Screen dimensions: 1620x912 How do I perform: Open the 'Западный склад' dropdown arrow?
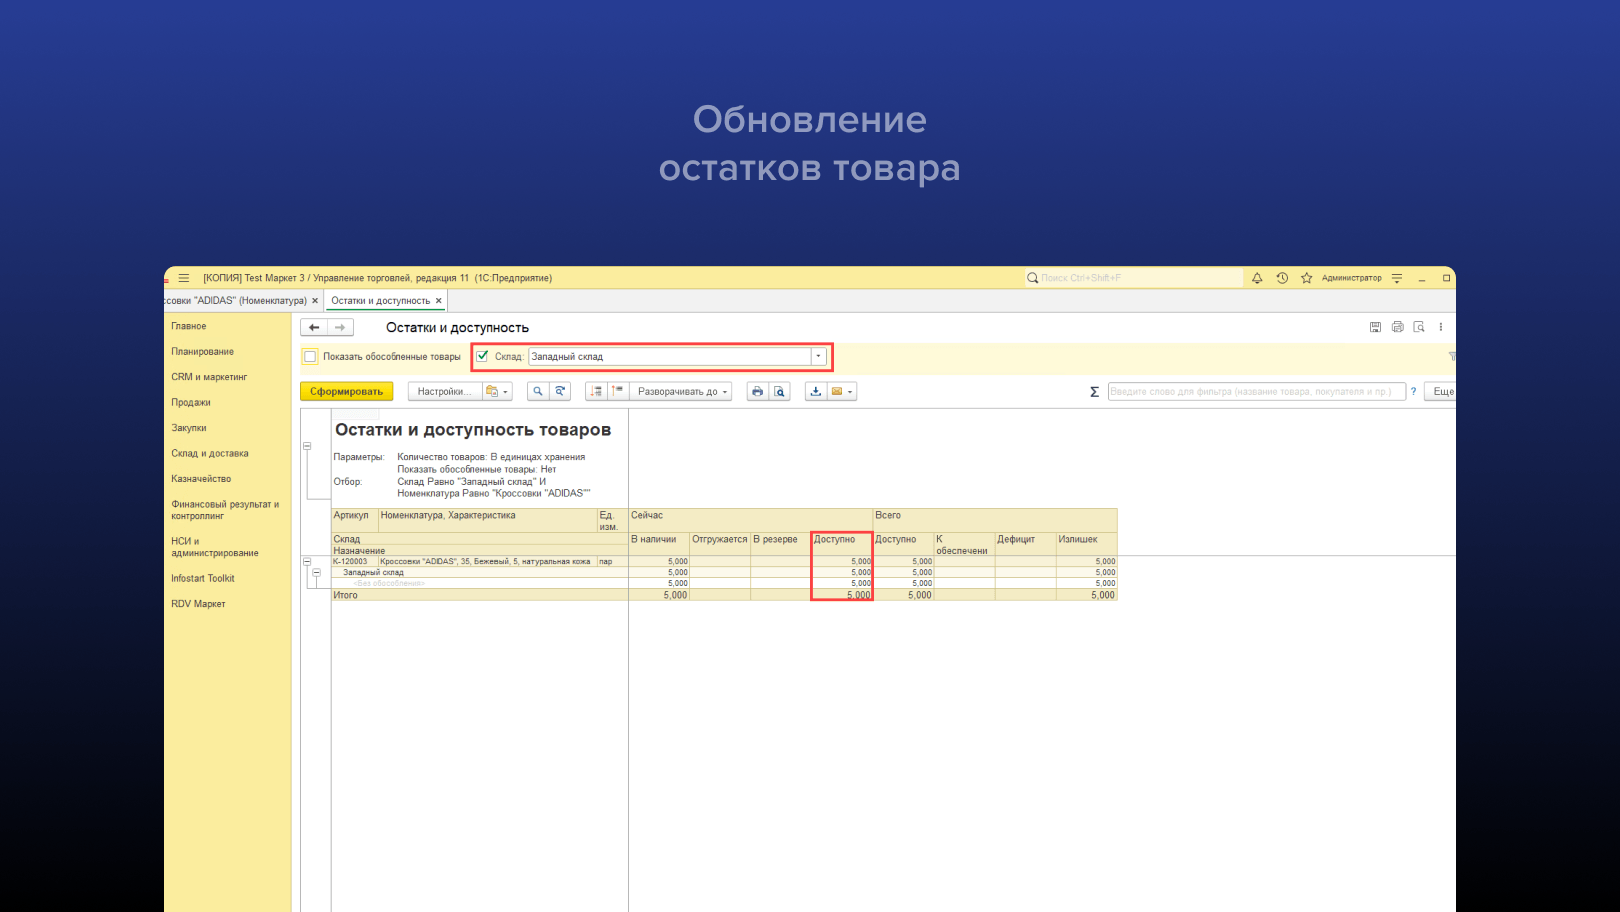818,356
